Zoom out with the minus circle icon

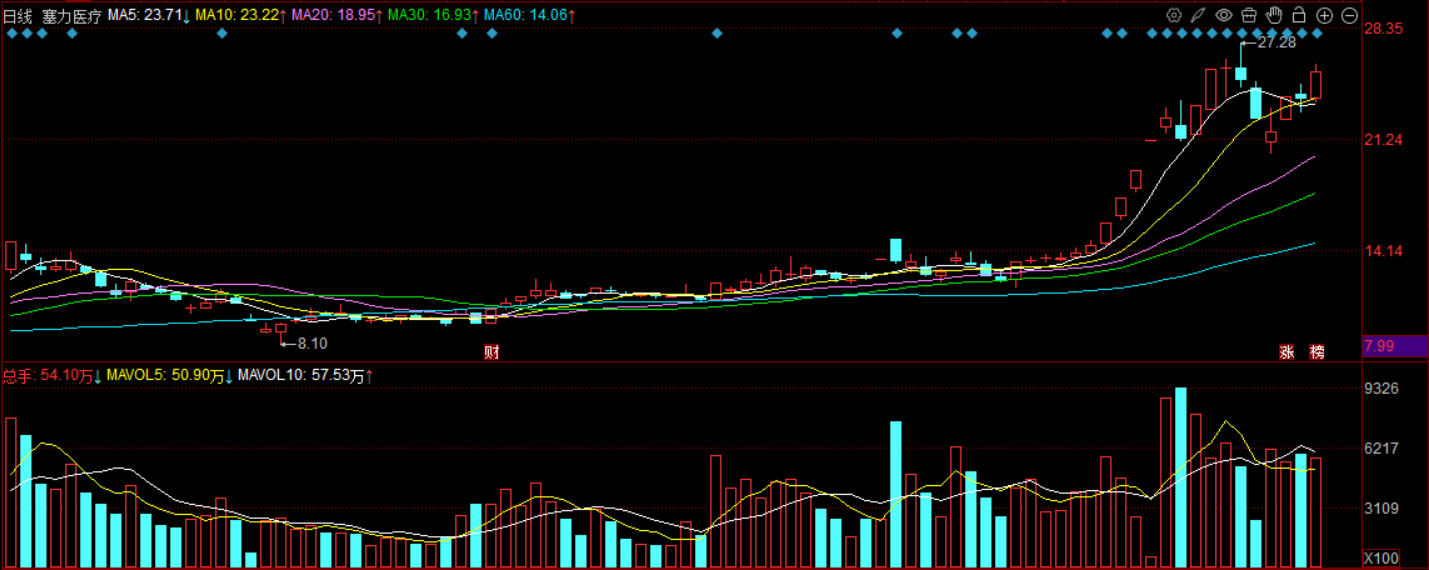1349,15
